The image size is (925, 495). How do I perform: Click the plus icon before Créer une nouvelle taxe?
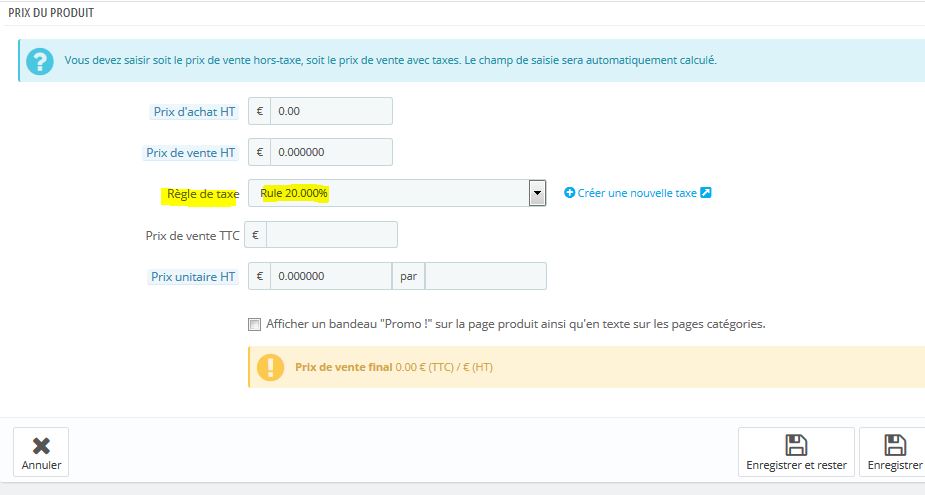tap(569, 193)
